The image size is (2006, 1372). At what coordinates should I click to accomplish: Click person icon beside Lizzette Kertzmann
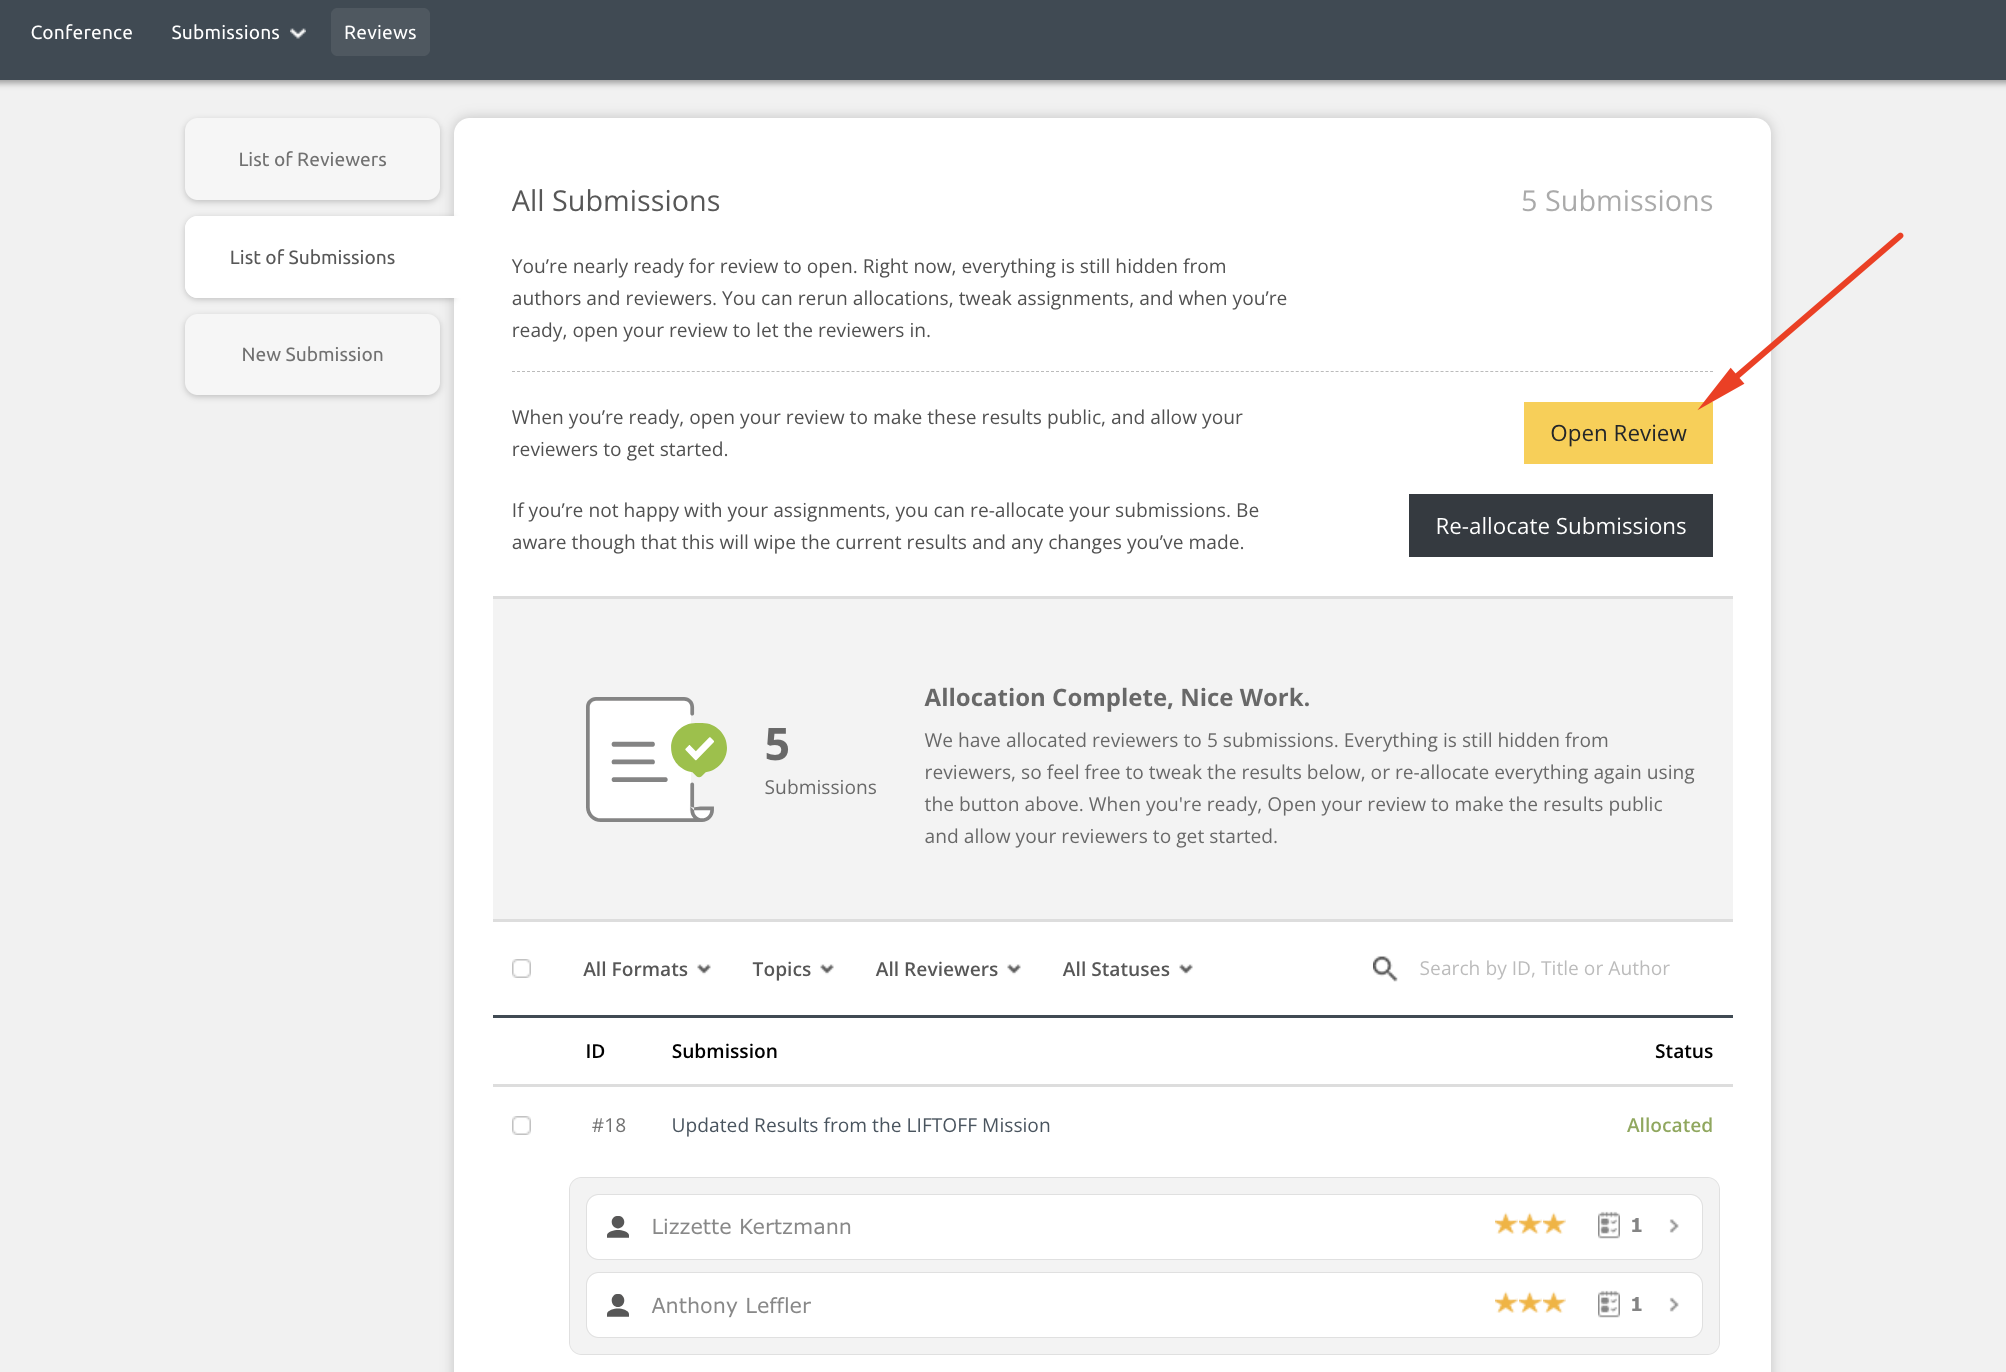point(618,1226)
